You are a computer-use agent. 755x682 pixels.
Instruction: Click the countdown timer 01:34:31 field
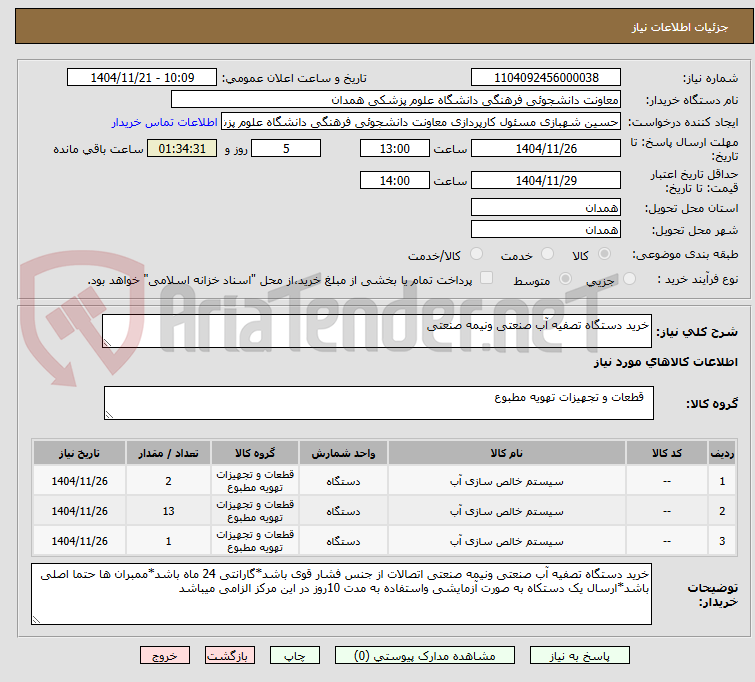tap(182, 148)
